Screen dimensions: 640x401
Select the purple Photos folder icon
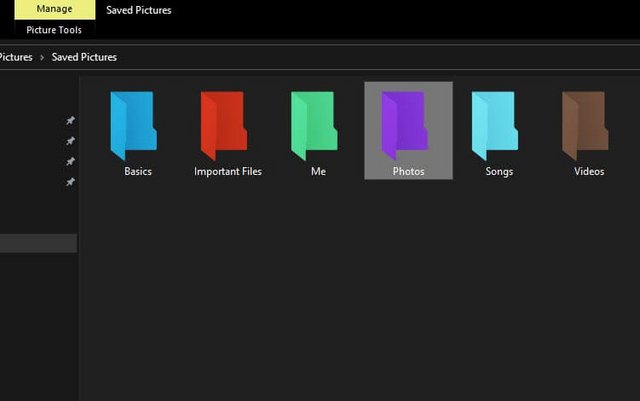404,125
